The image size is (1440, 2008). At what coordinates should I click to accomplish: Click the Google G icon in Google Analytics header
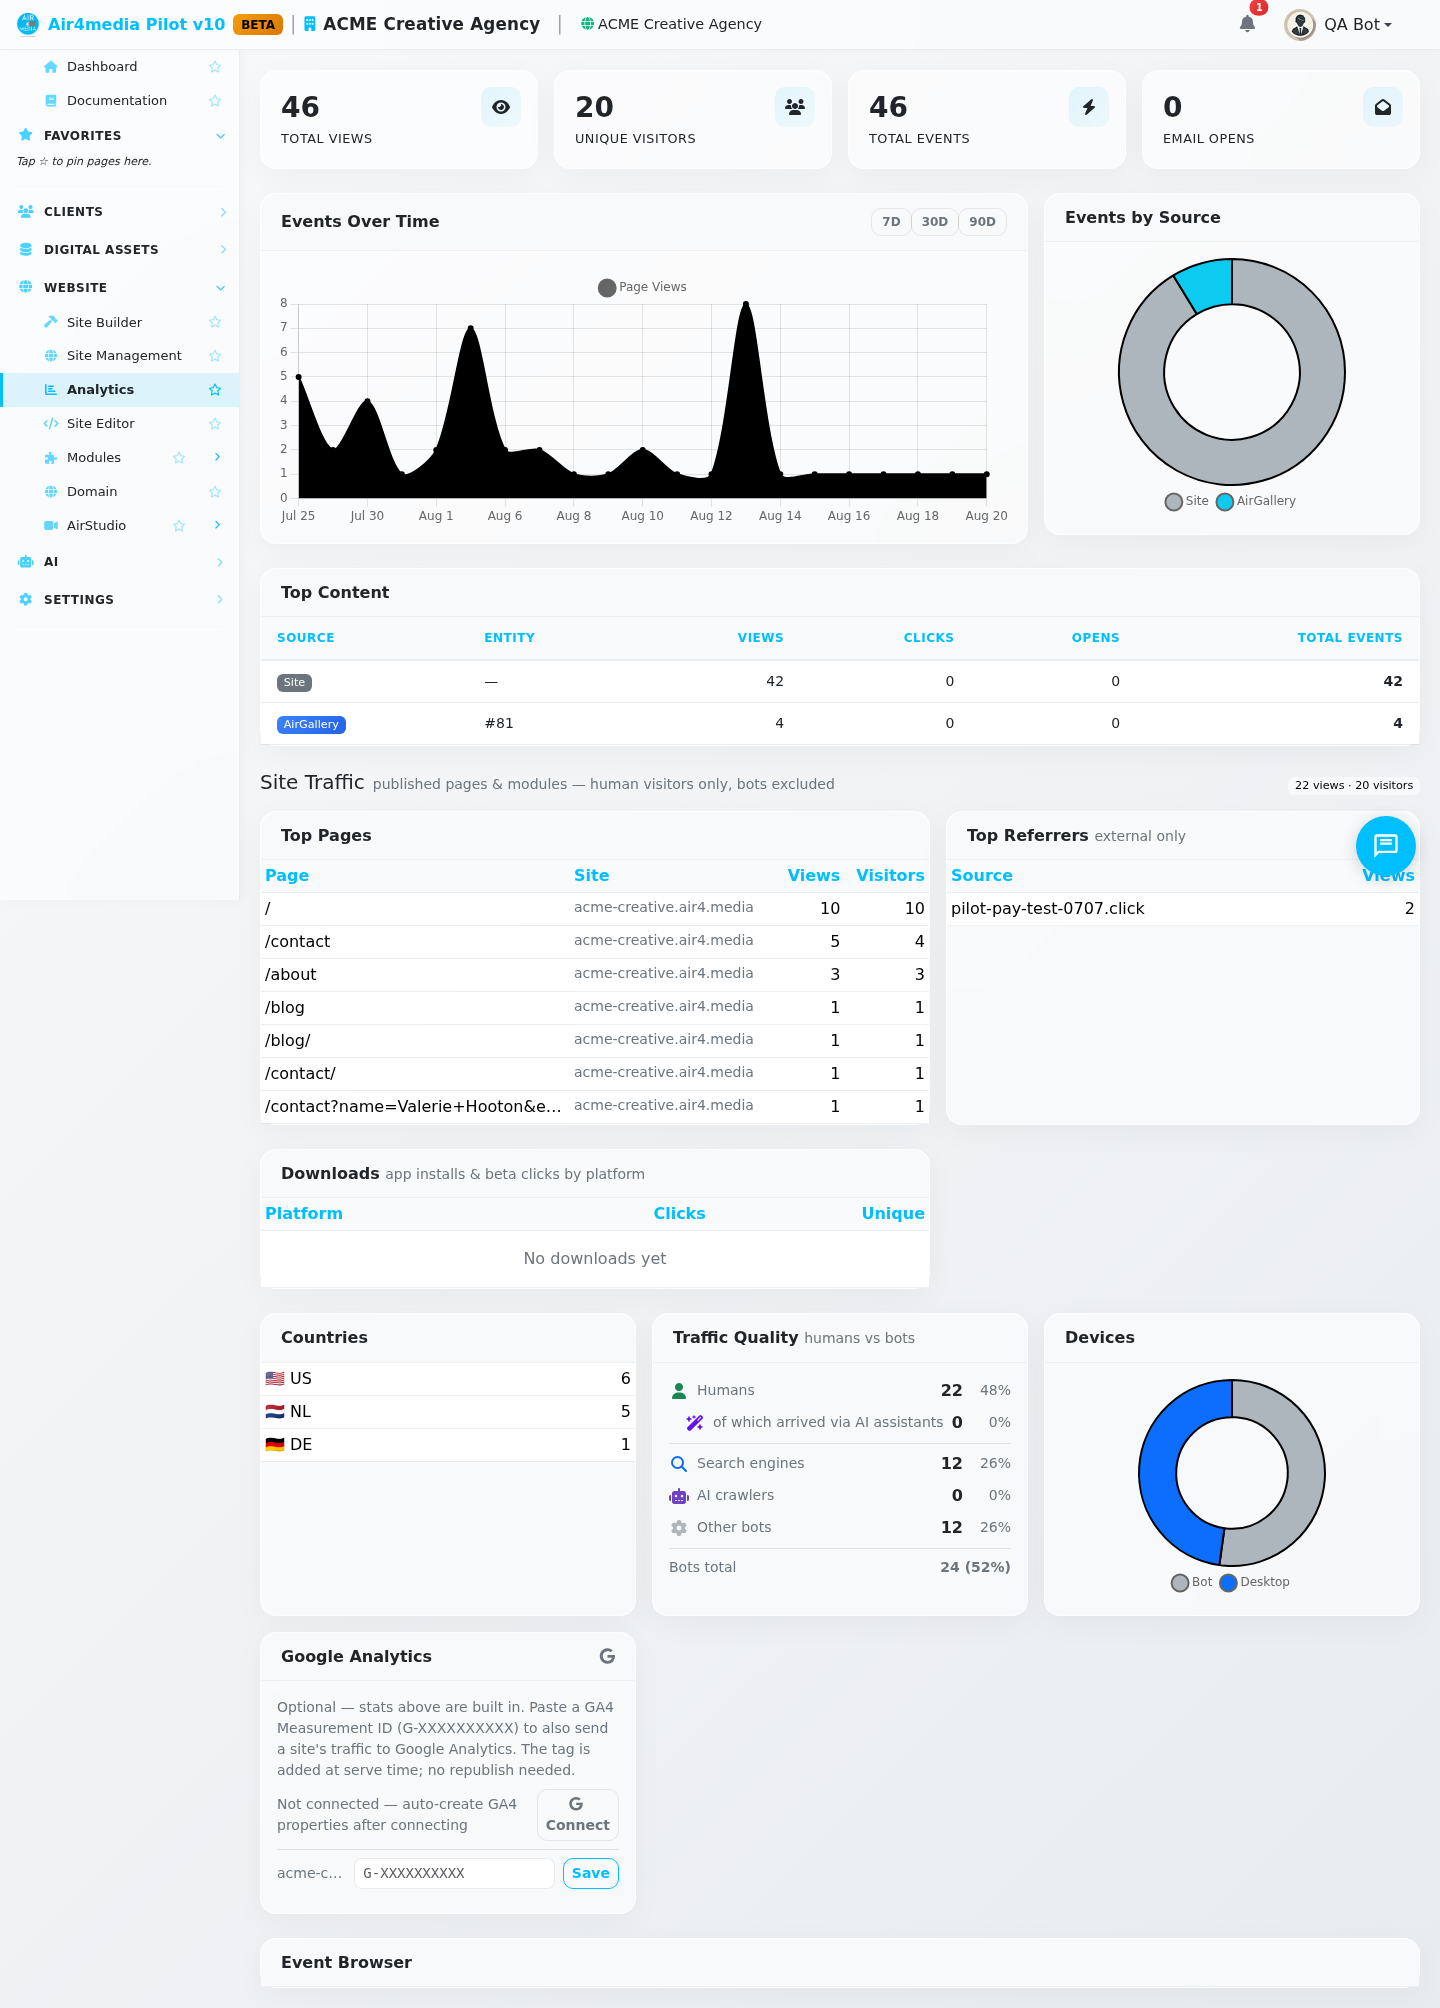point(607,1656)
